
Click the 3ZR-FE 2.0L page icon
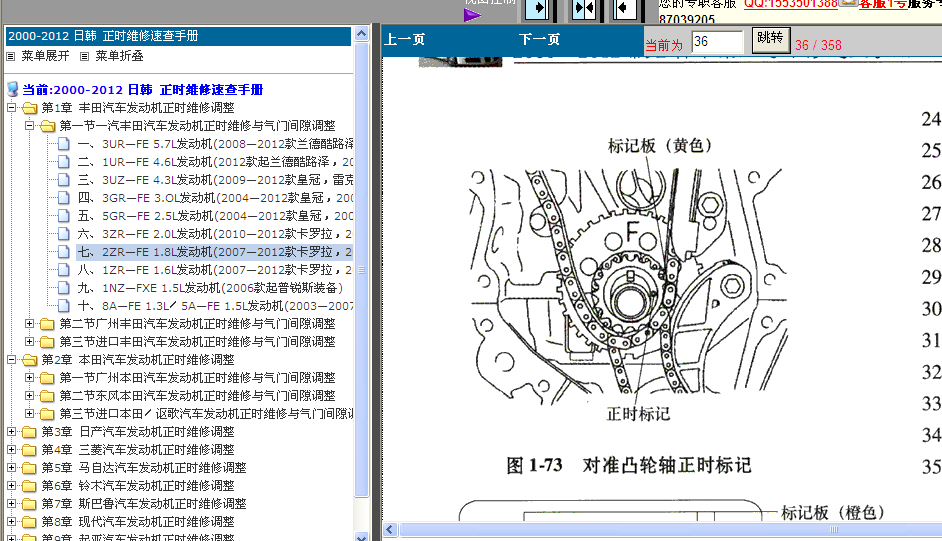64,234
